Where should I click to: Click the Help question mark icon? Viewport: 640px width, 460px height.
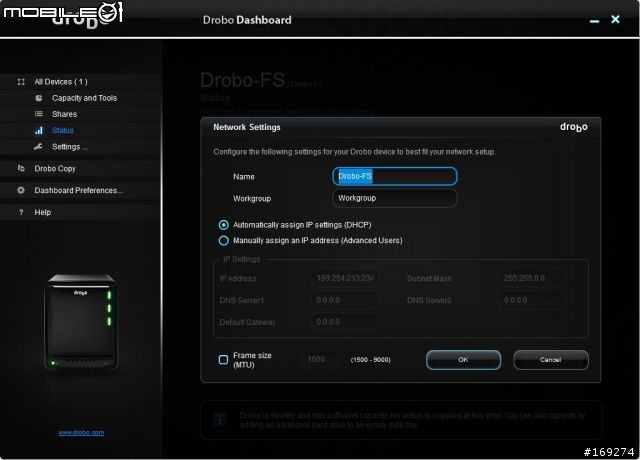(21, 212)
